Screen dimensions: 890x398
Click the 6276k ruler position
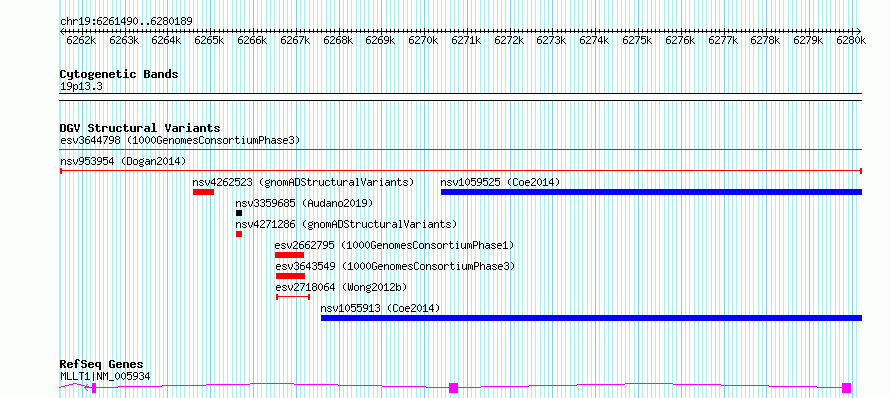[680, 40]
